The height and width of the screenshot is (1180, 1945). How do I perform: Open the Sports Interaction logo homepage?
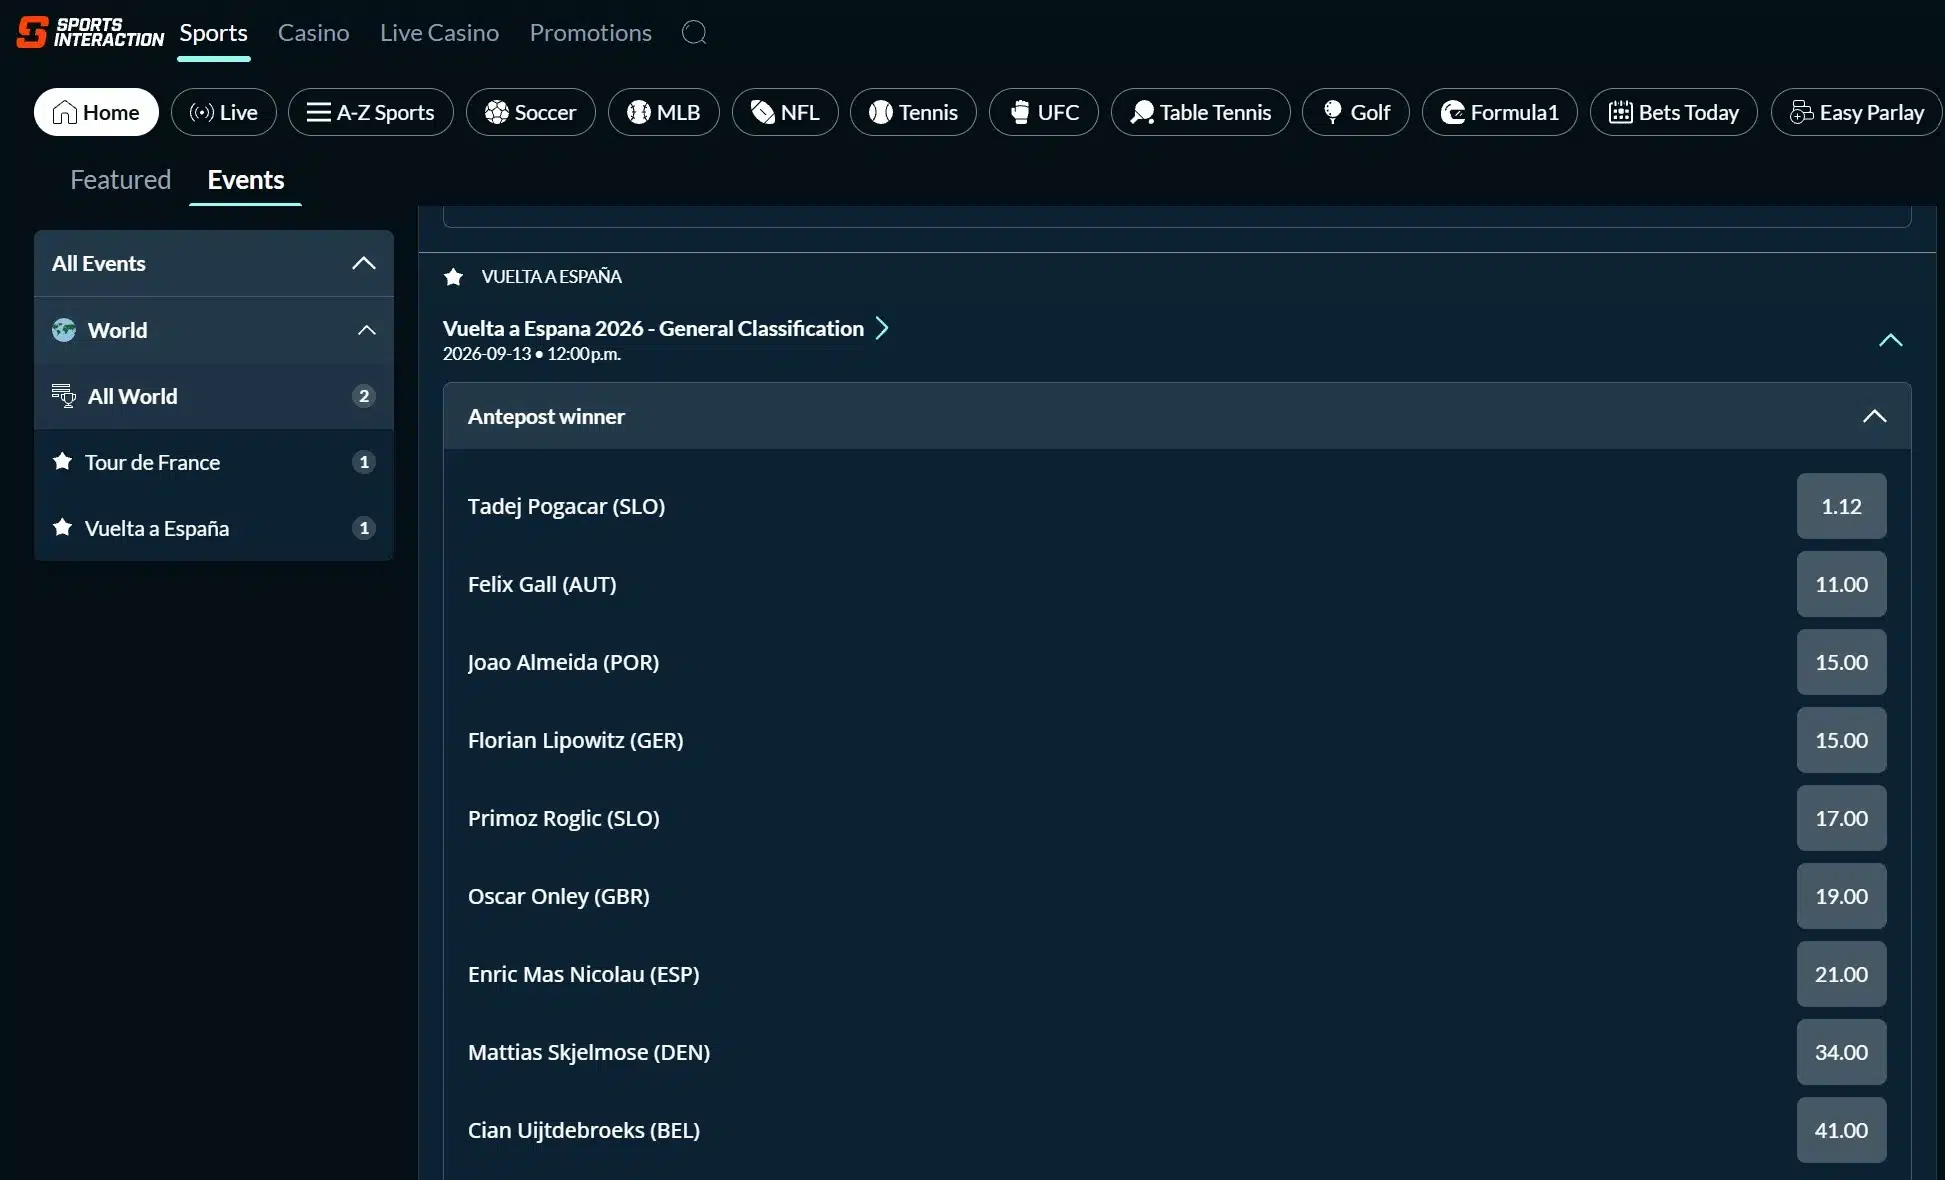point(90,32)
